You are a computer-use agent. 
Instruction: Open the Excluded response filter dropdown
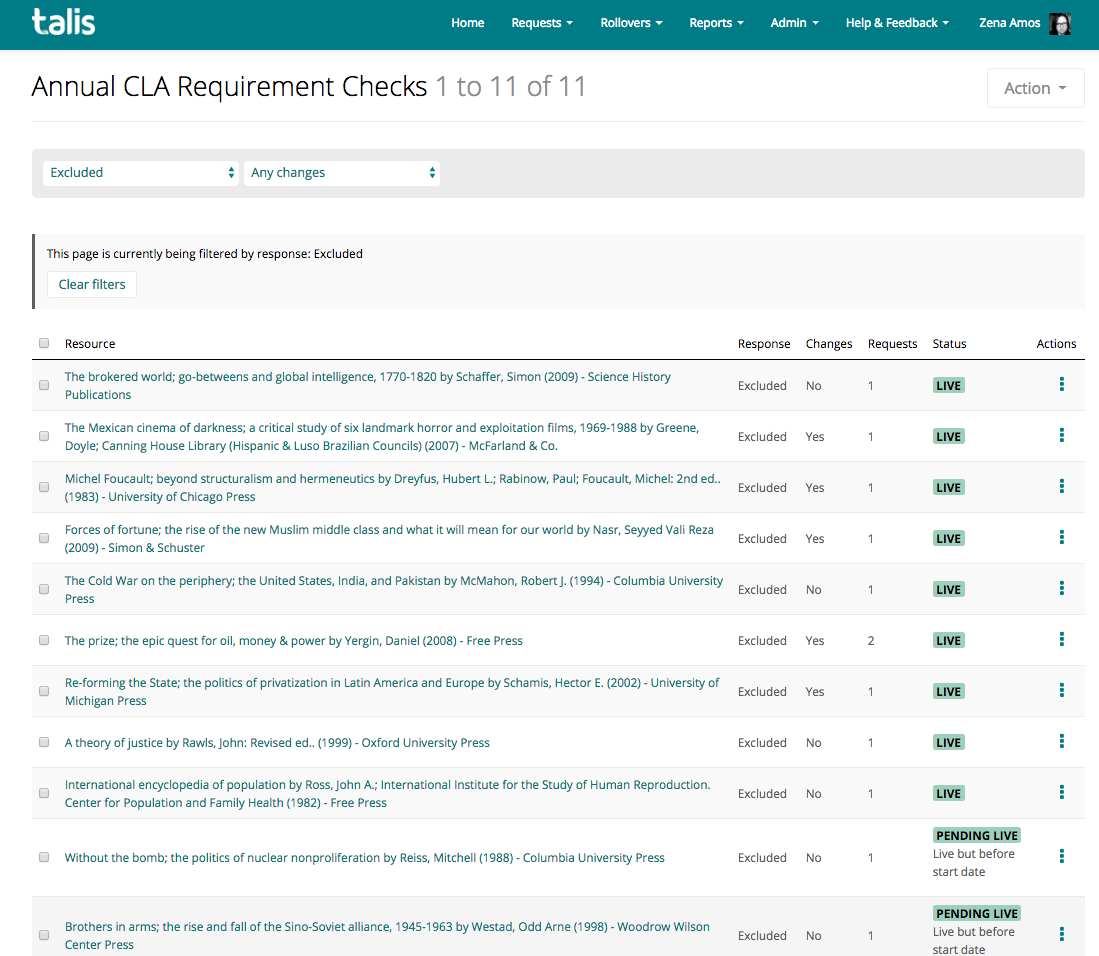coord(141,173)
